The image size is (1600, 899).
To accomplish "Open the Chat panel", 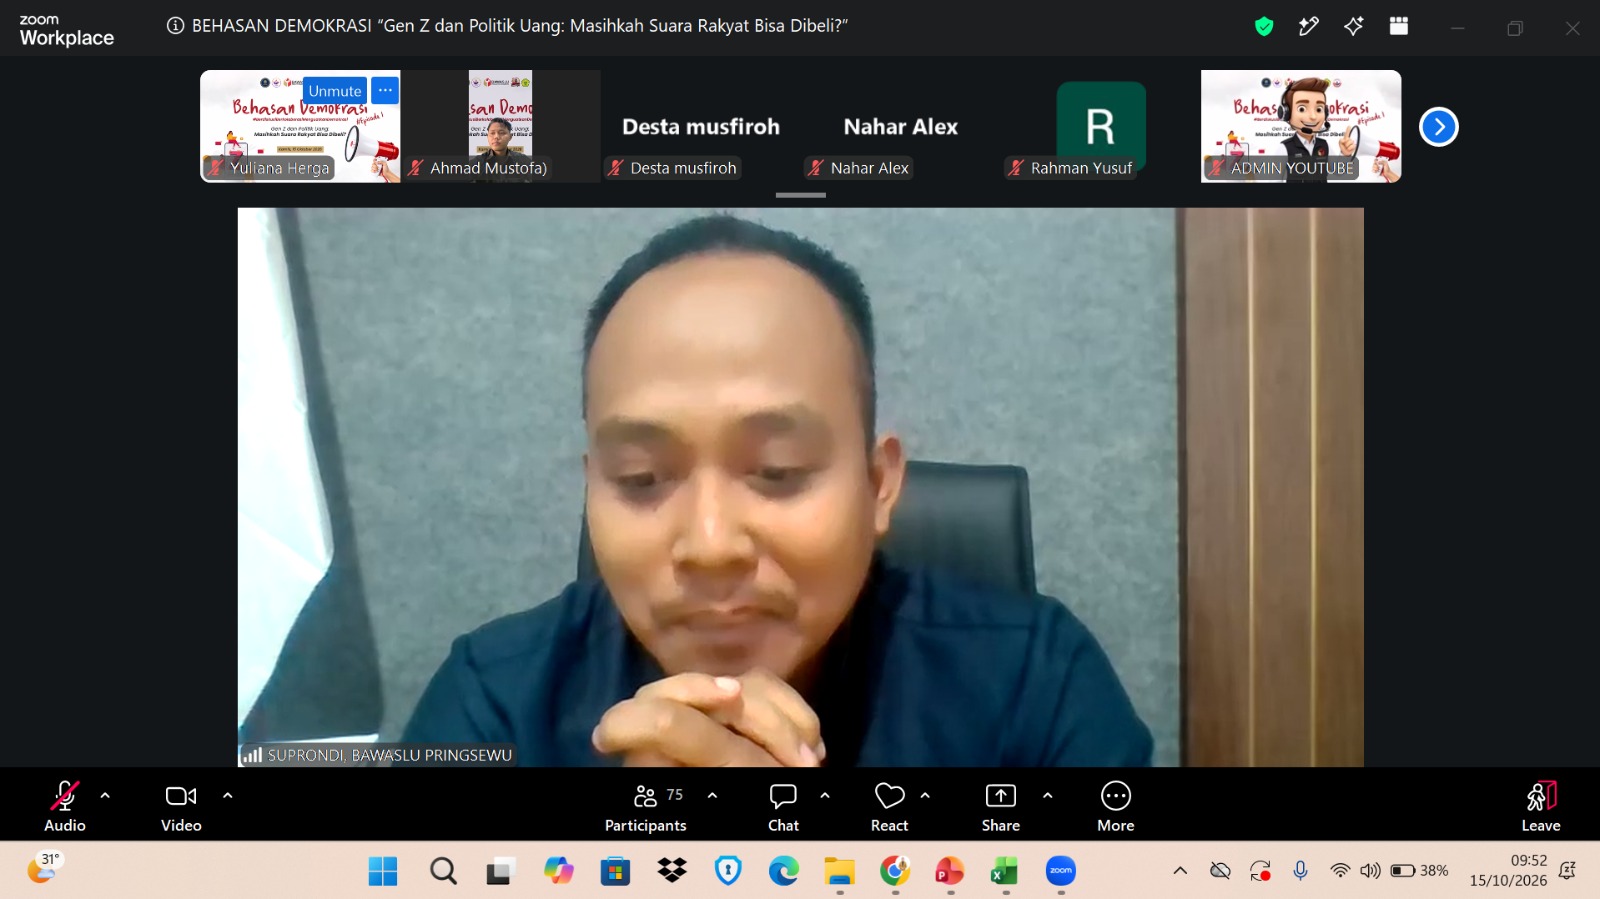I will (783, 806).
